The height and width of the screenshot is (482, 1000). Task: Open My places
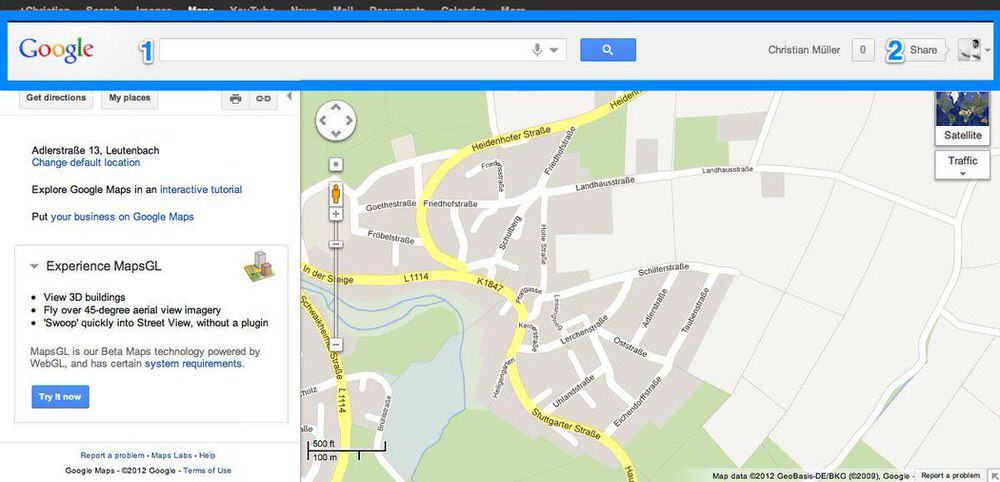click(129, 98)
